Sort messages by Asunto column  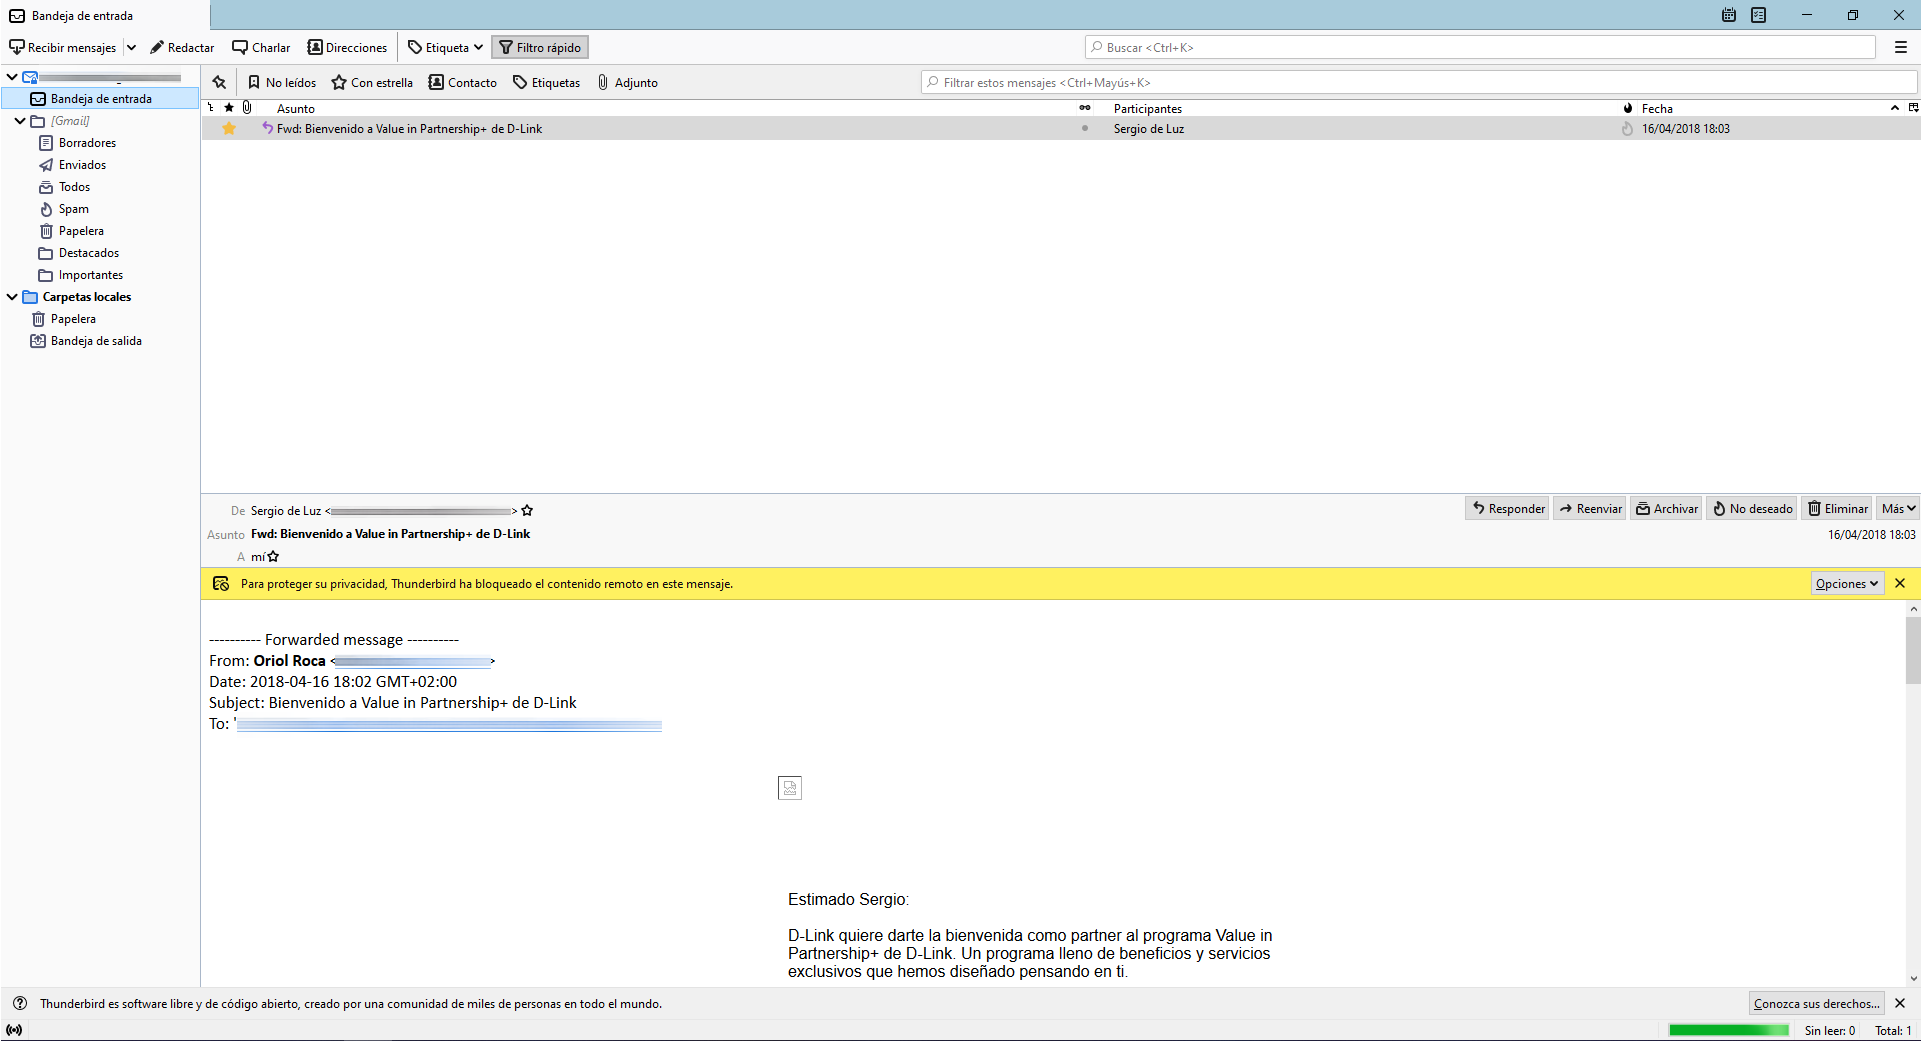click(x=296, y=108)
